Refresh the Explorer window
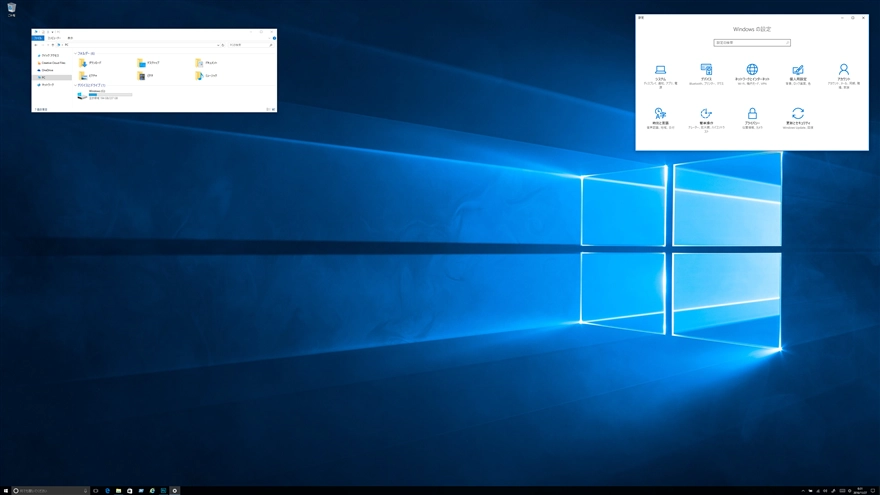This screenshot has height=495, width=880. point(223,45)
